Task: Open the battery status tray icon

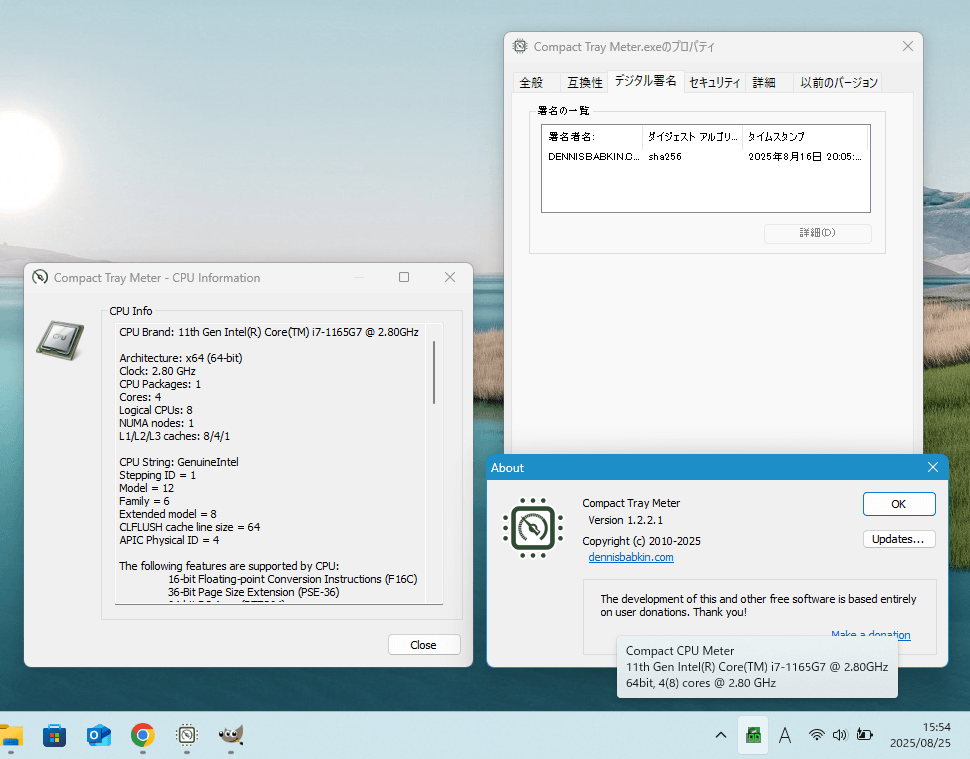Action: click(864, 735)
